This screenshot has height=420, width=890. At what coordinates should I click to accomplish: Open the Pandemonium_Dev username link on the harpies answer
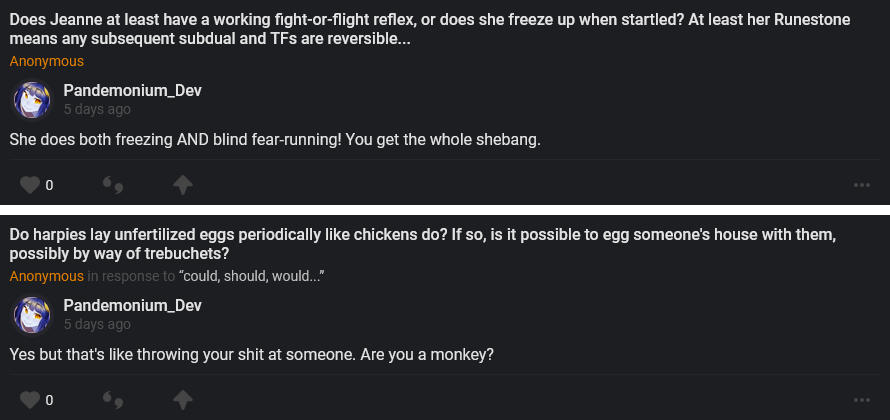pyautogui.click(x=132, y=306)
